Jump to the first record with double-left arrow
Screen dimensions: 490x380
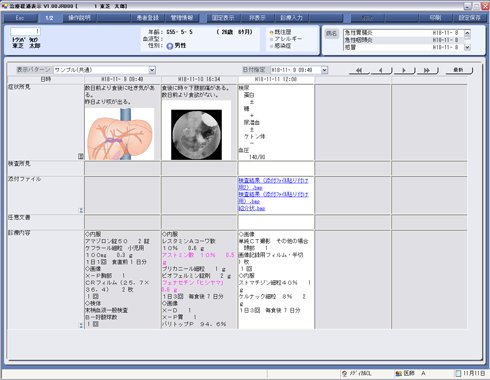pyautogui.click(x=359, y=70)
